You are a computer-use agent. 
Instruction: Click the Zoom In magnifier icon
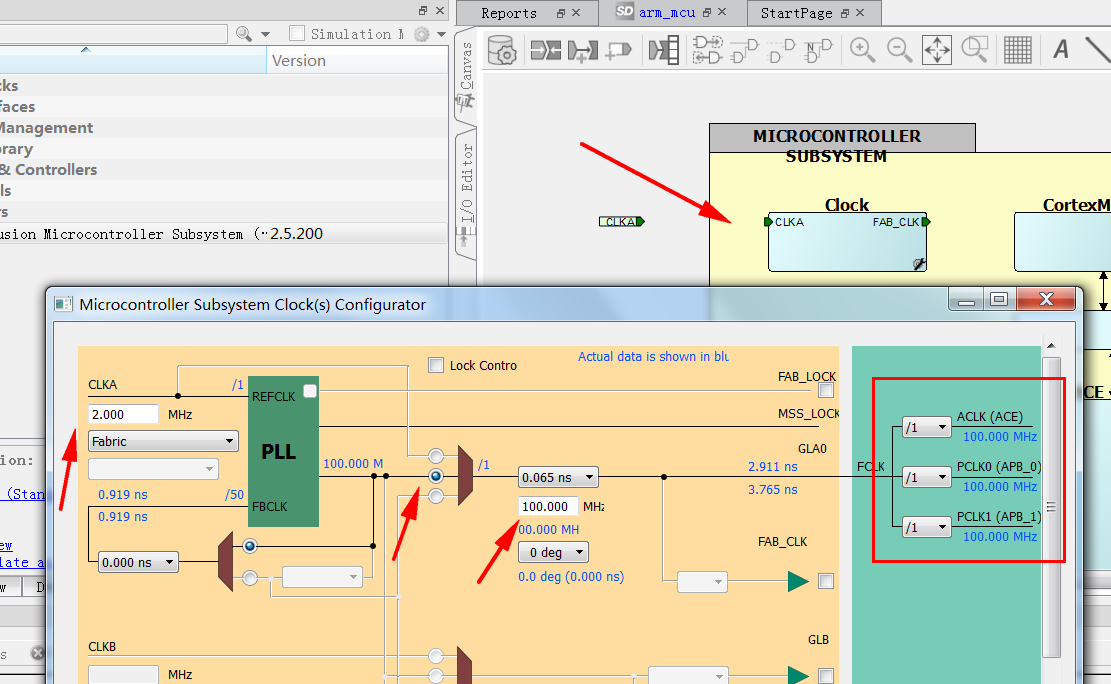coord(862,48)
